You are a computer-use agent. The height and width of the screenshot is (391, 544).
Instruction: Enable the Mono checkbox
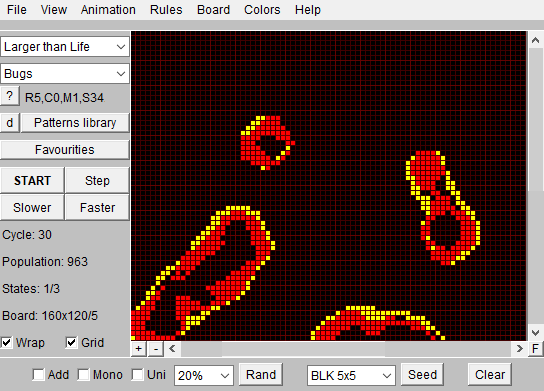click(84, 375)
